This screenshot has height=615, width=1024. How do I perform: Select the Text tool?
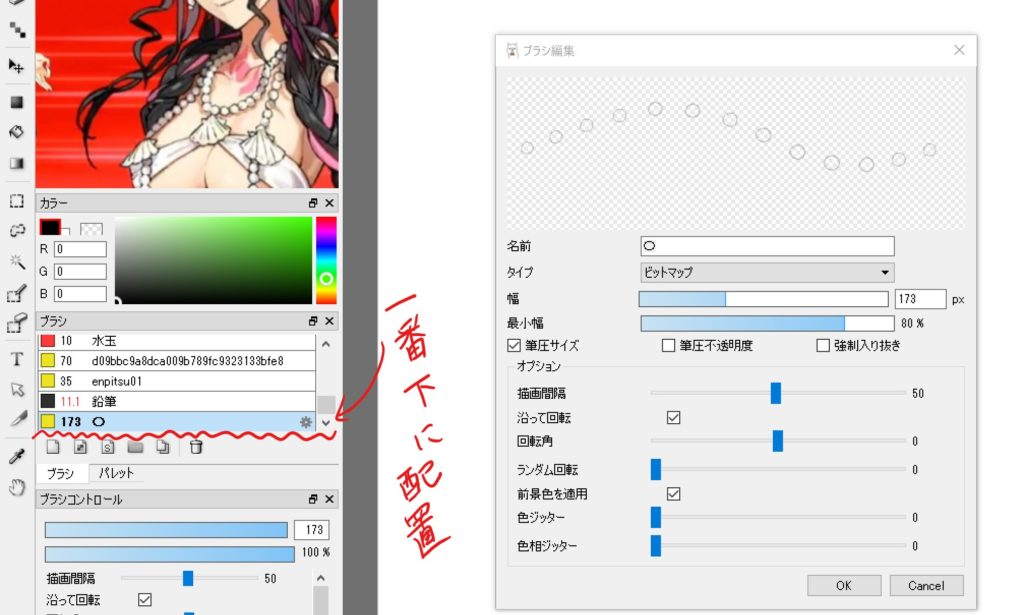[16, 359]
